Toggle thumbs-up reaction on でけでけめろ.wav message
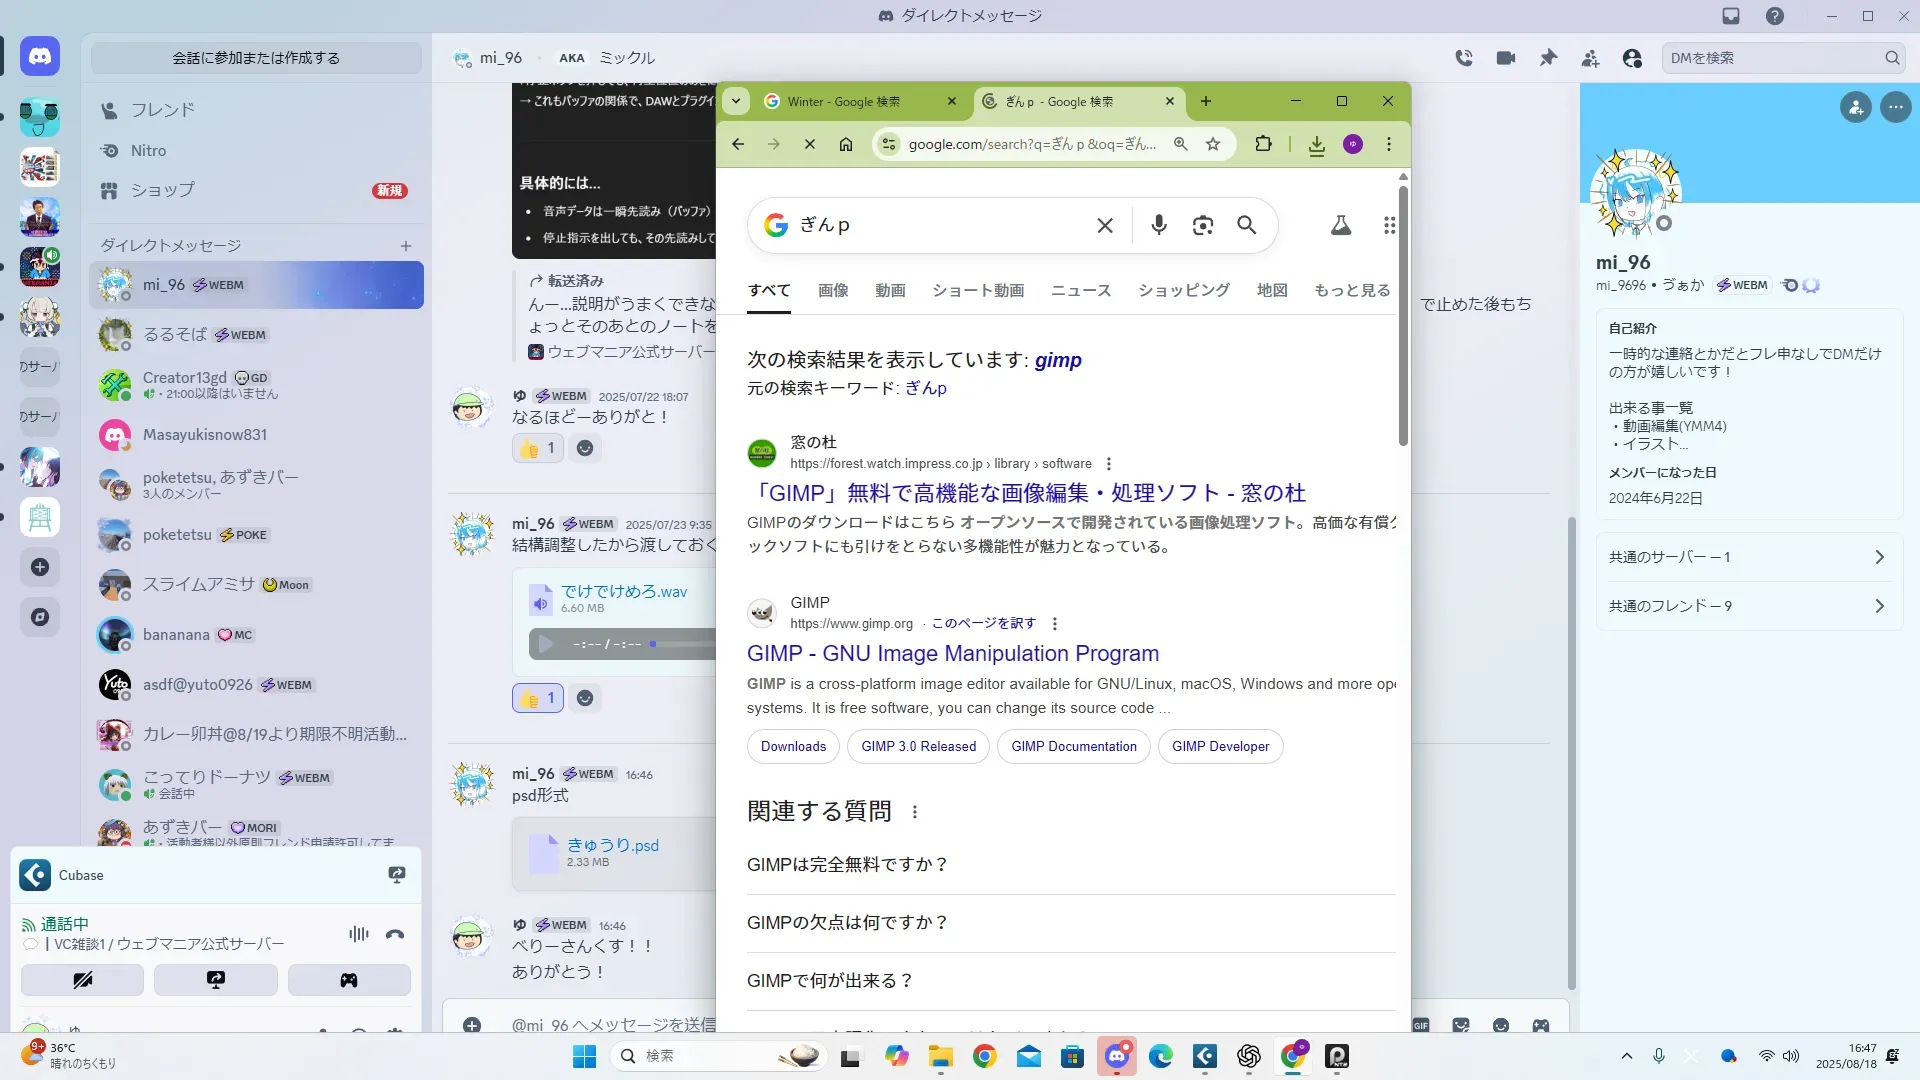Viewport: 1920px width, 1080px height. [x=538, y=698]
